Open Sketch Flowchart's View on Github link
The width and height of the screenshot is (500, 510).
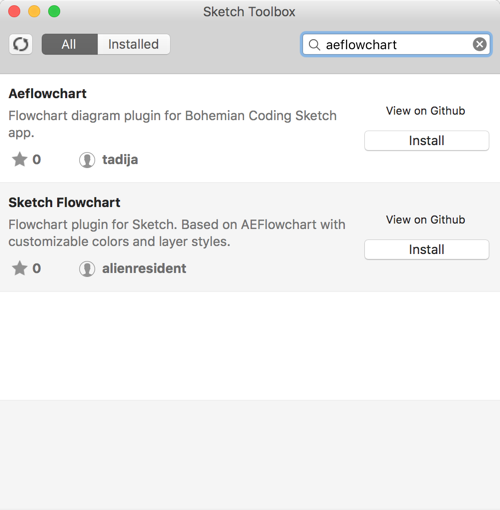(x=425, y=220)
